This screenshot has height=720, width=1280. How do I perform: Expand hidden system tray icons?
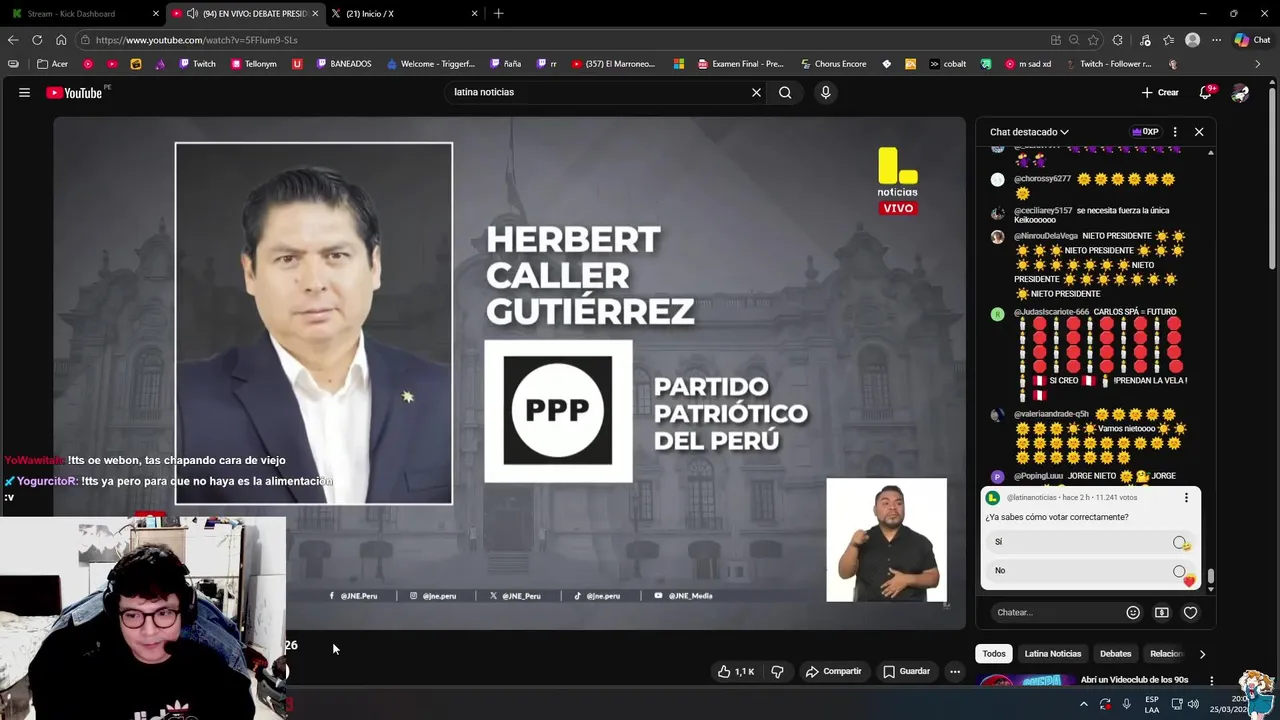(x=1083, y=704)
